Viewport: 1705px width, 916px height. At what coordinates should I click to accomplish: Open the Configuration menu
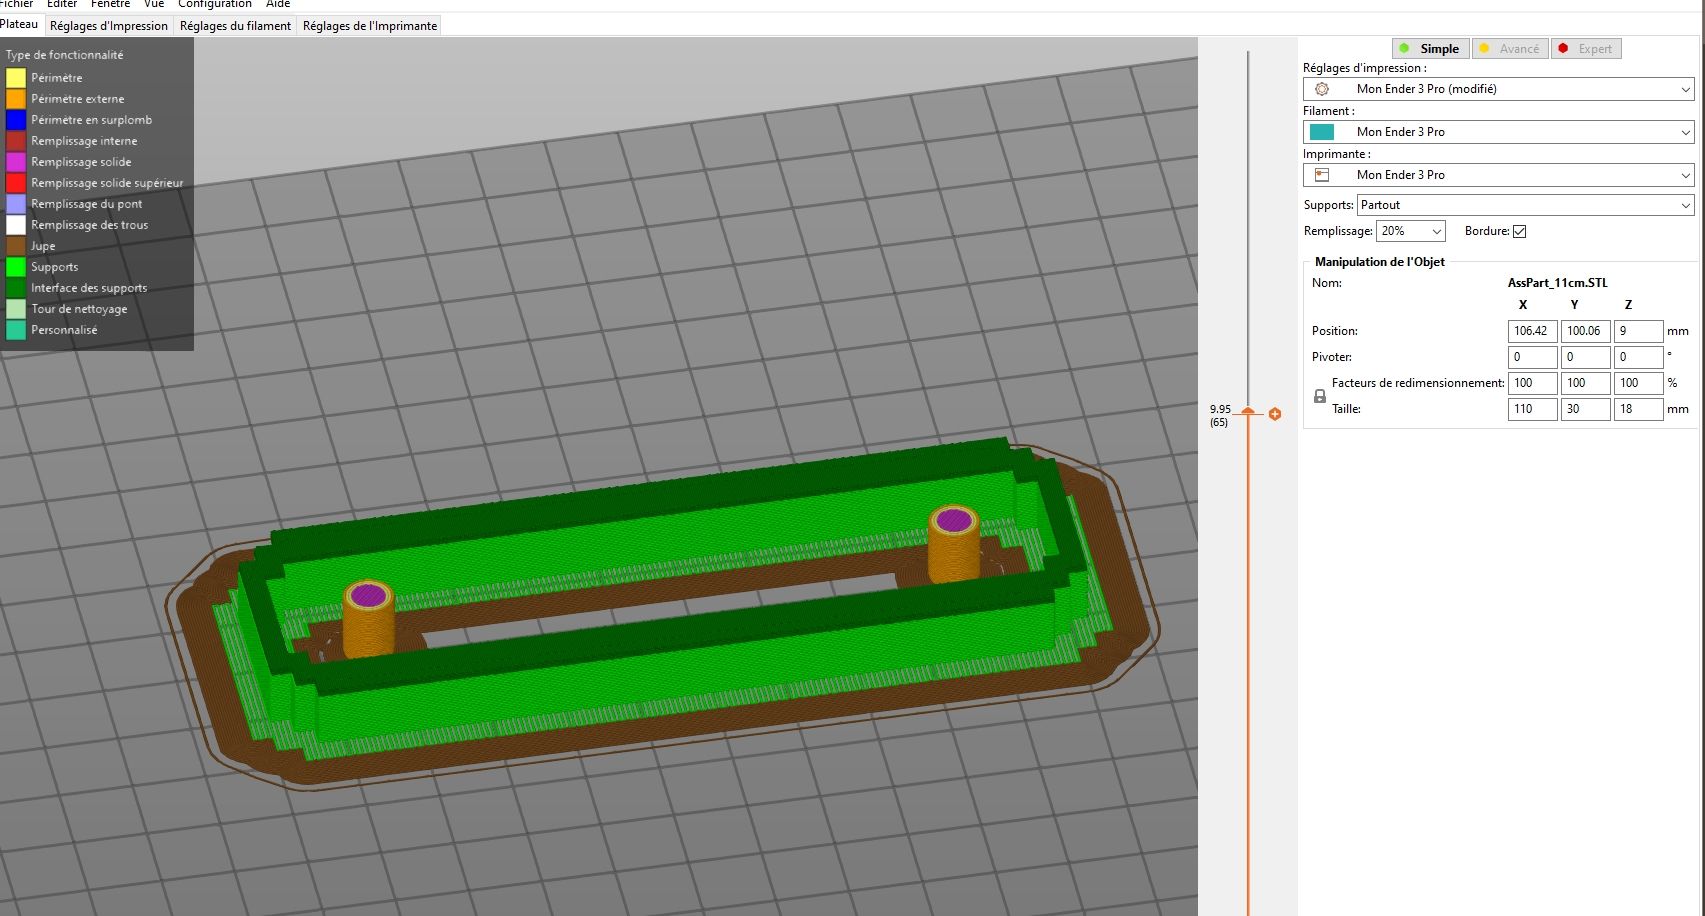pyautogui.click(x=215, y=4)
